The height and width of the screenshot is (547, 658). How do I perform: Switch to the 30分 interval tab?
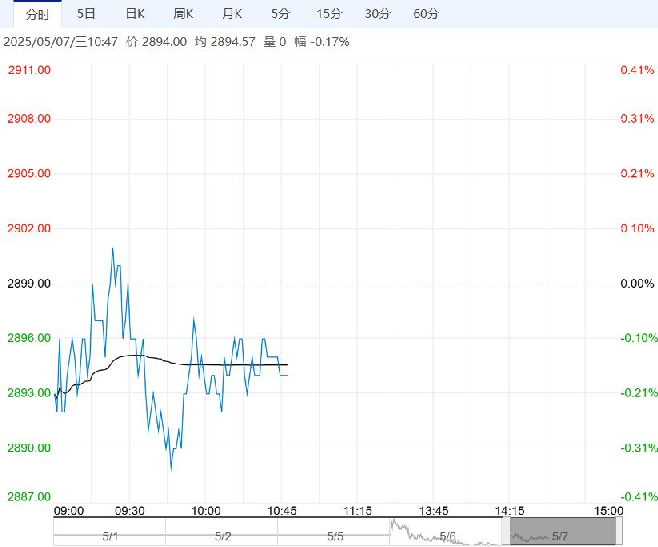[378, 14]
